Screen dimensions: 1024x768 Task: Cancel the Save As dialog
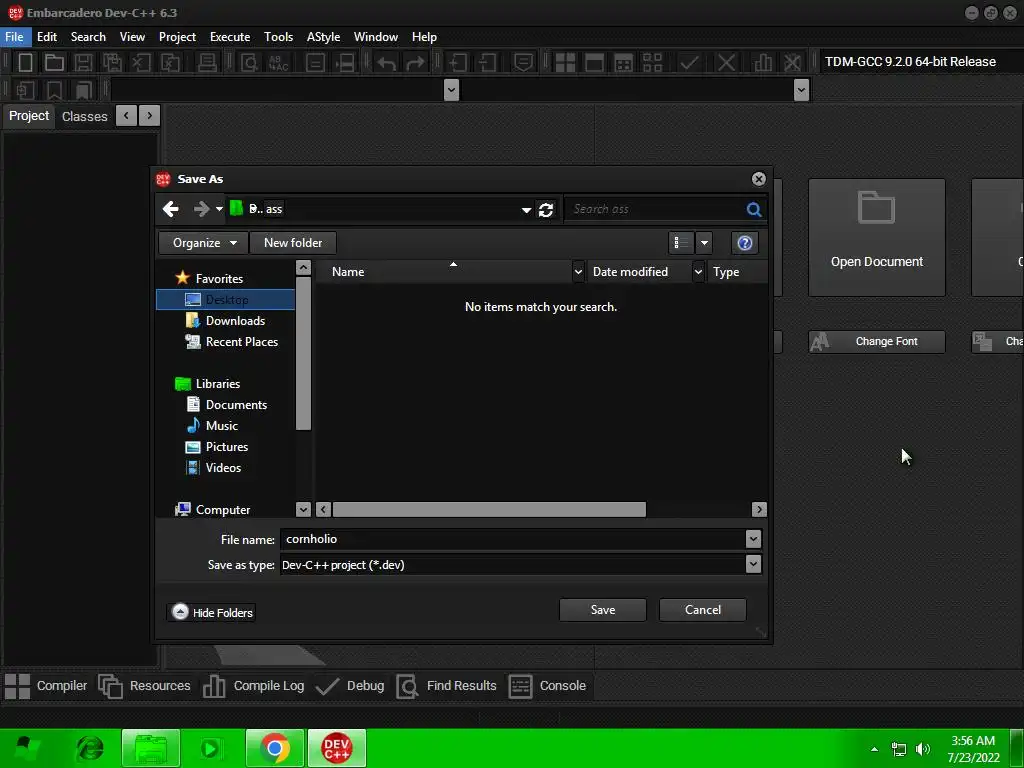point(703,610)
